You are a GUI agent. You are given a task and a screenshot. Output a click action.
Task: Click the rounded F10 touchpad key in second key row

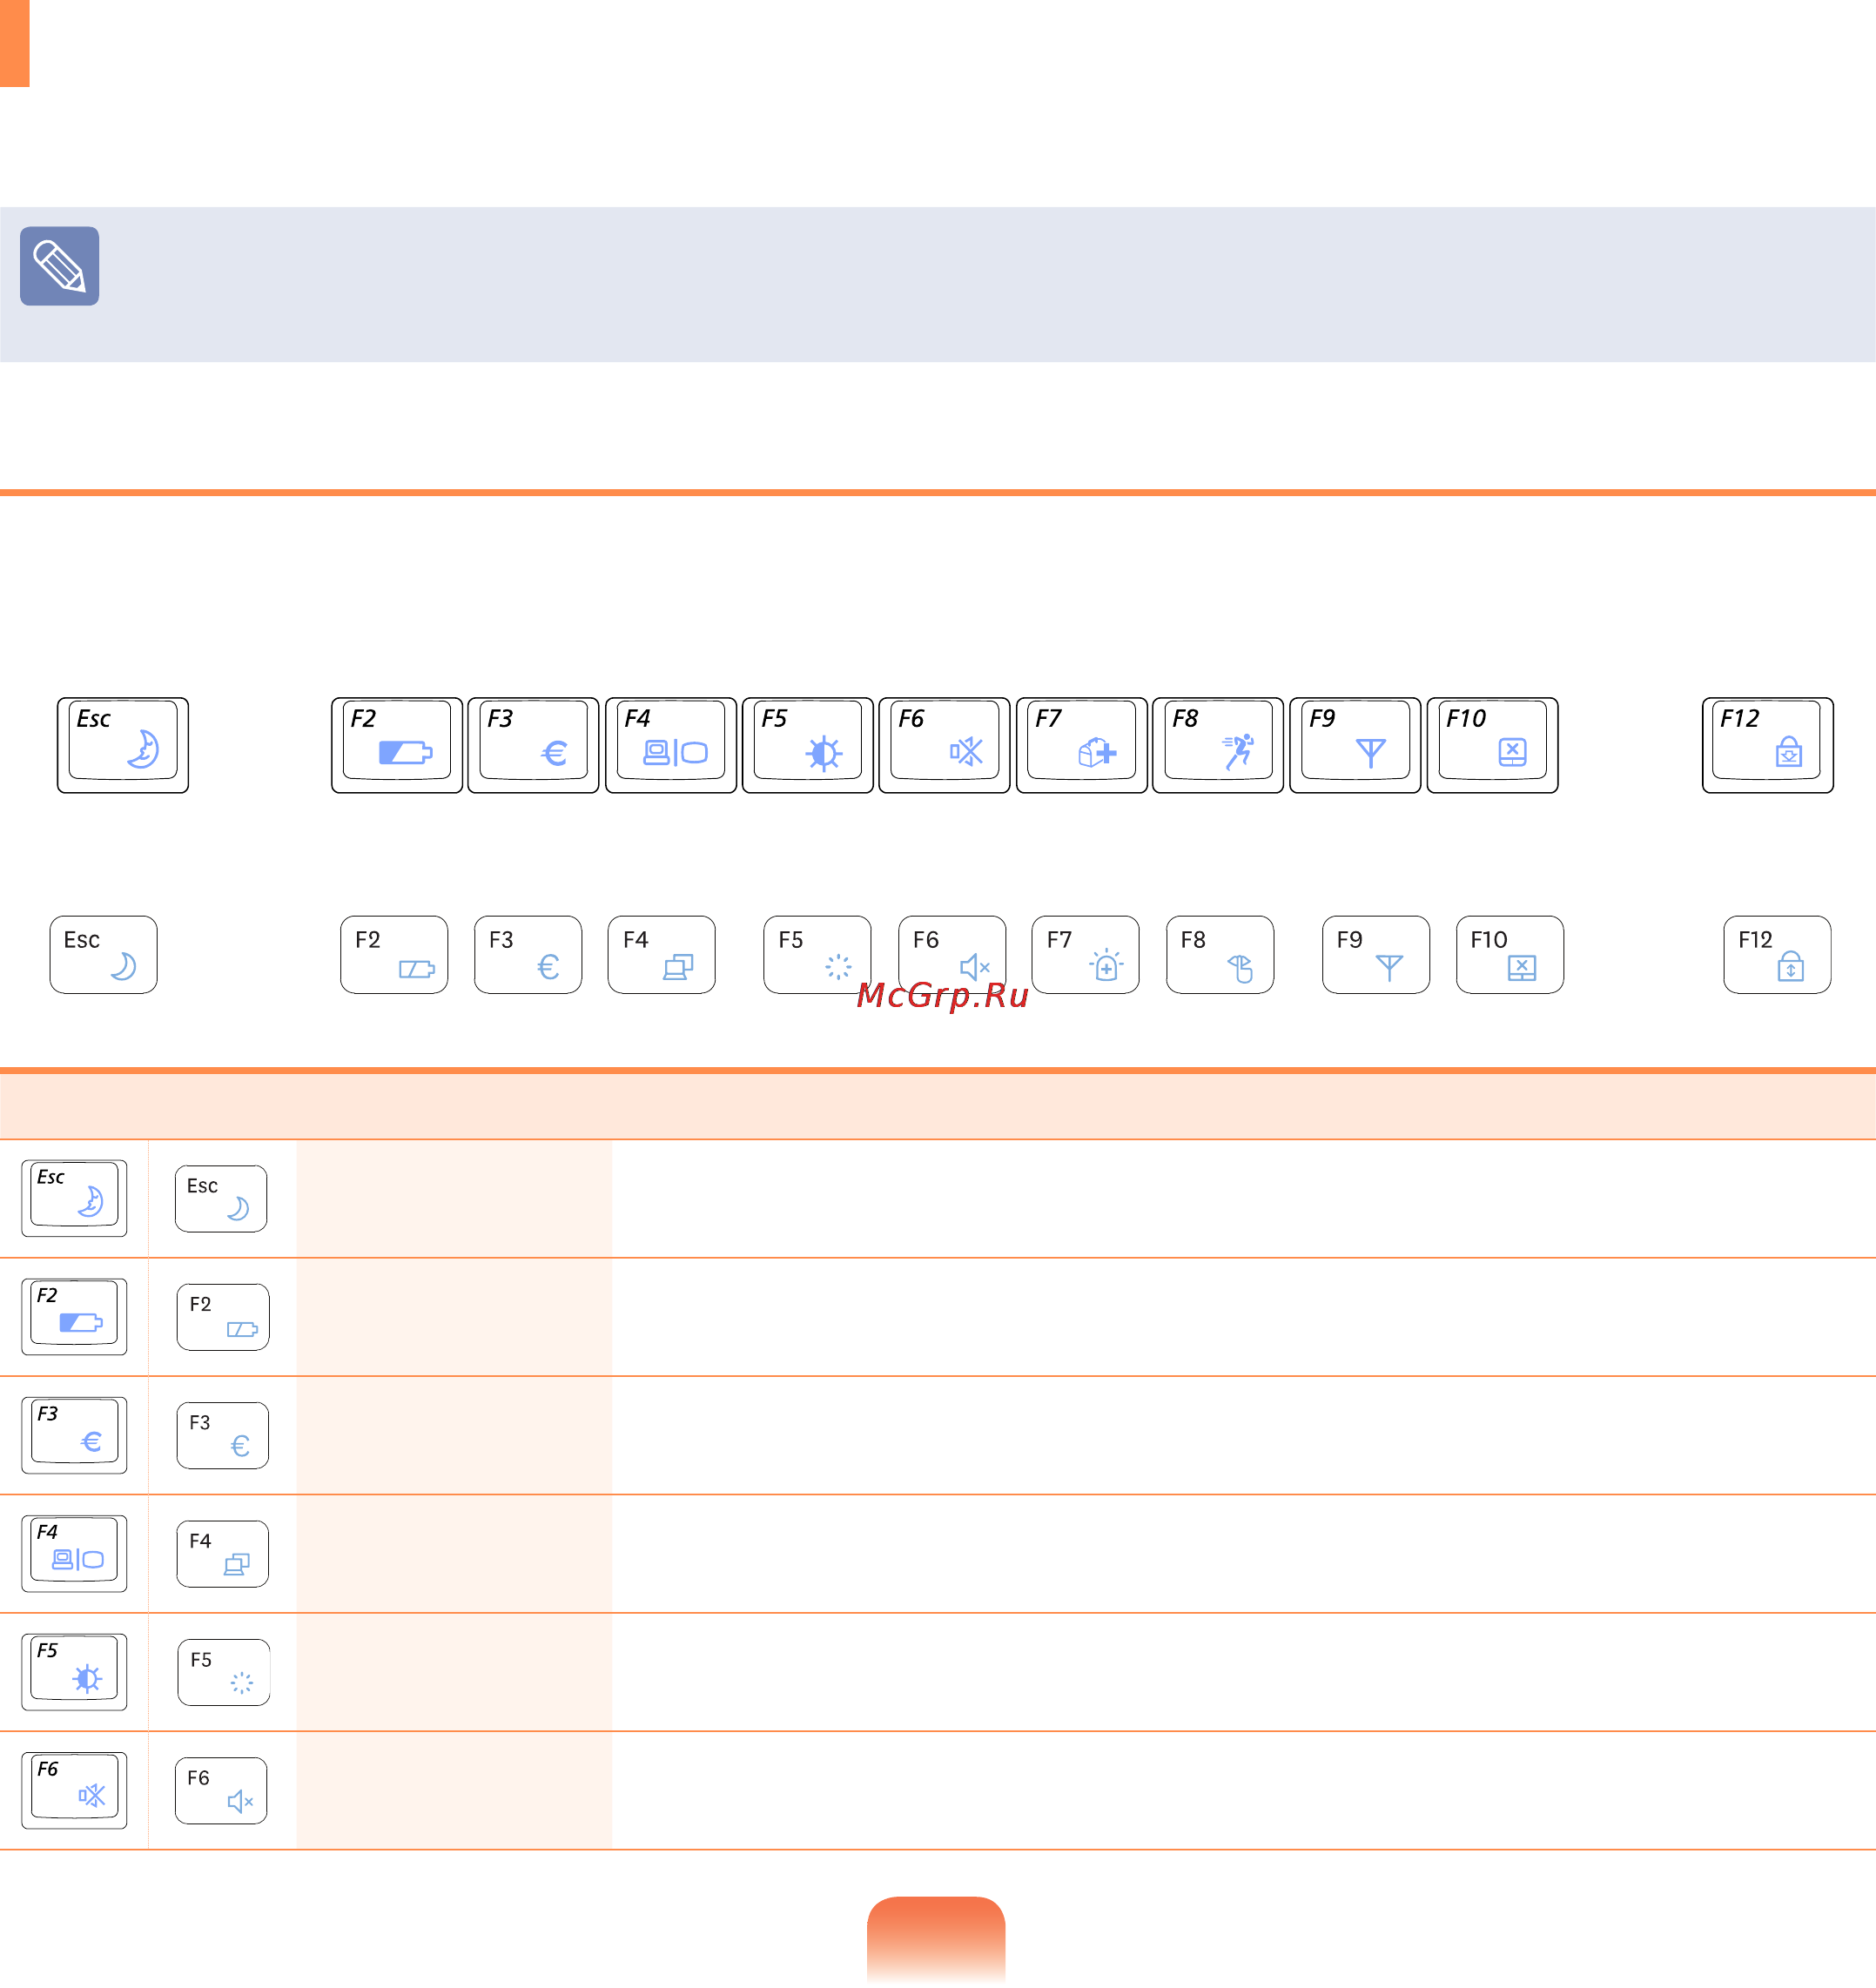coord(1510,954)
